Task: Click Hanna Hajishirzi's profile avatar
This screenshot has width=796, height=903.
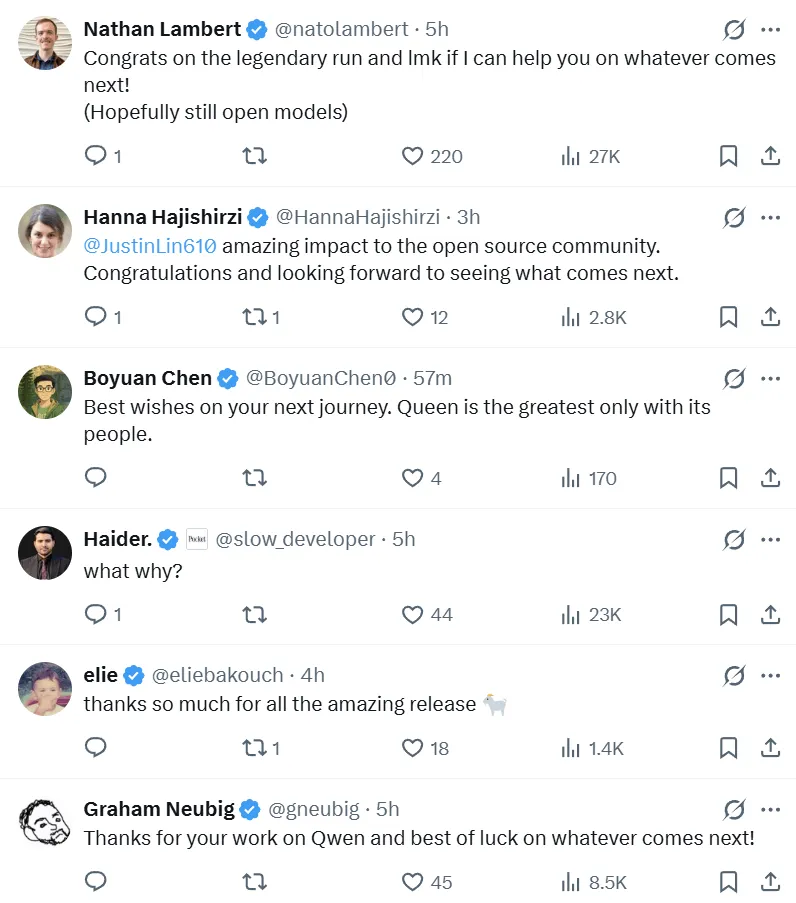Action: click(x=45, y=231)
